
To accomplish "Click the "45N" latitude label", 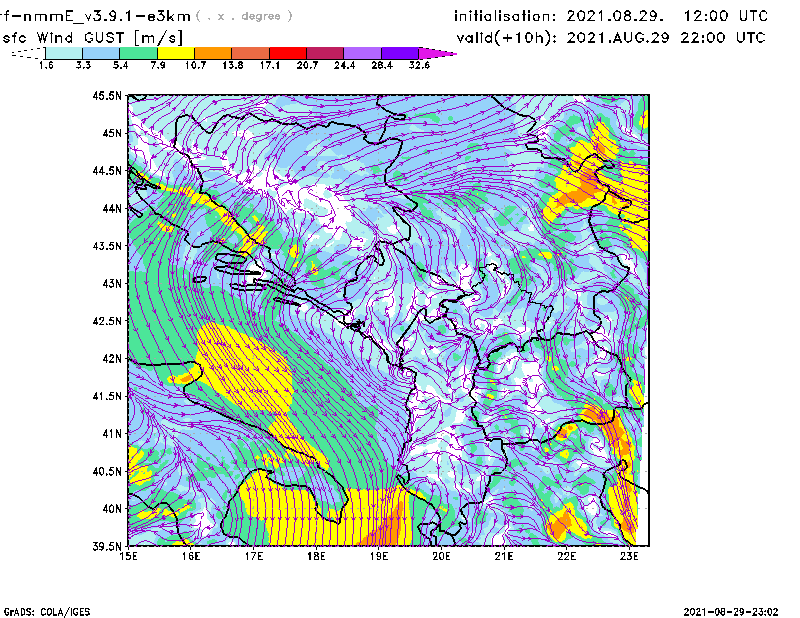I will (x=112, y=133).
